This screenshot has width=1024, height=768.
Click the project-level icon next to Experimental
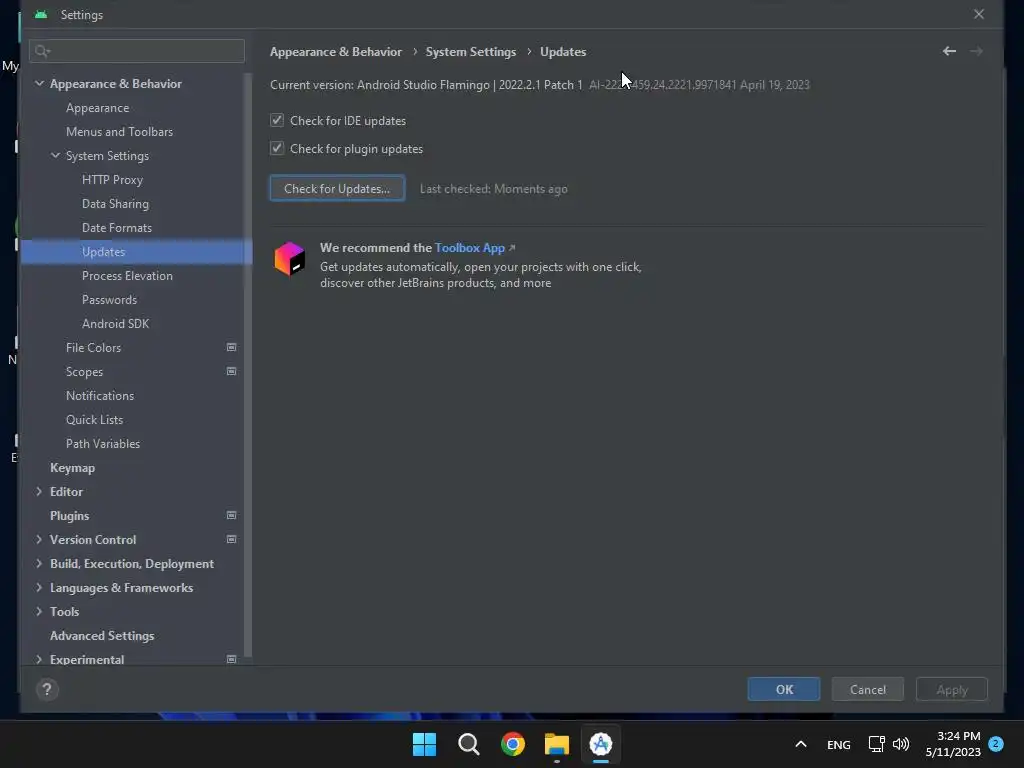coord(231,660)
